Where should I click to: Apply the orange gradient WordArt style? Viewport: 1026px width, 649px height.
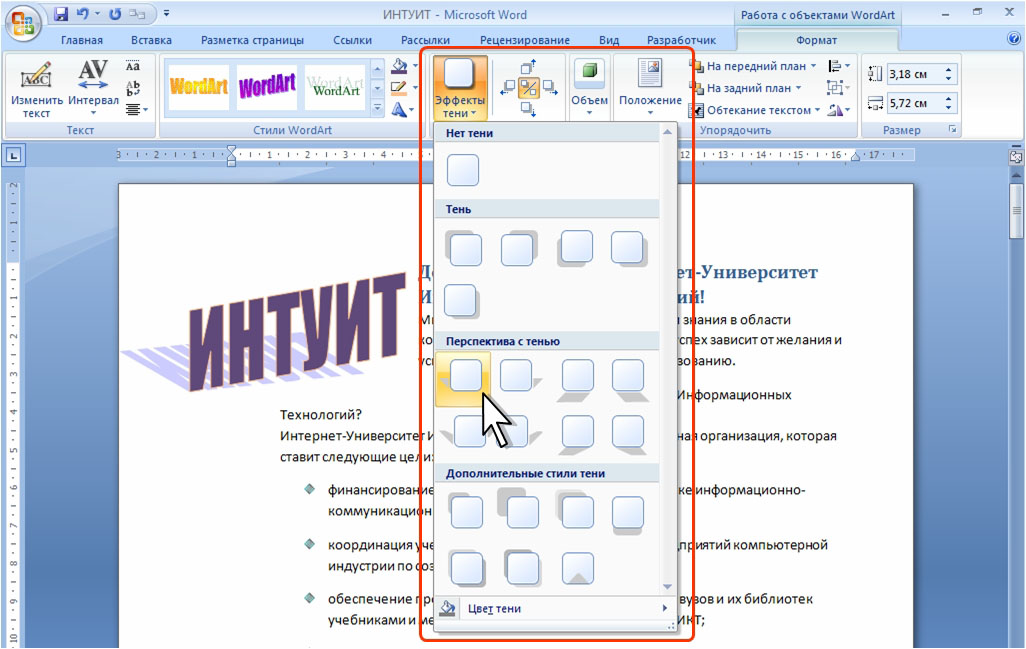tap(199, 86)
